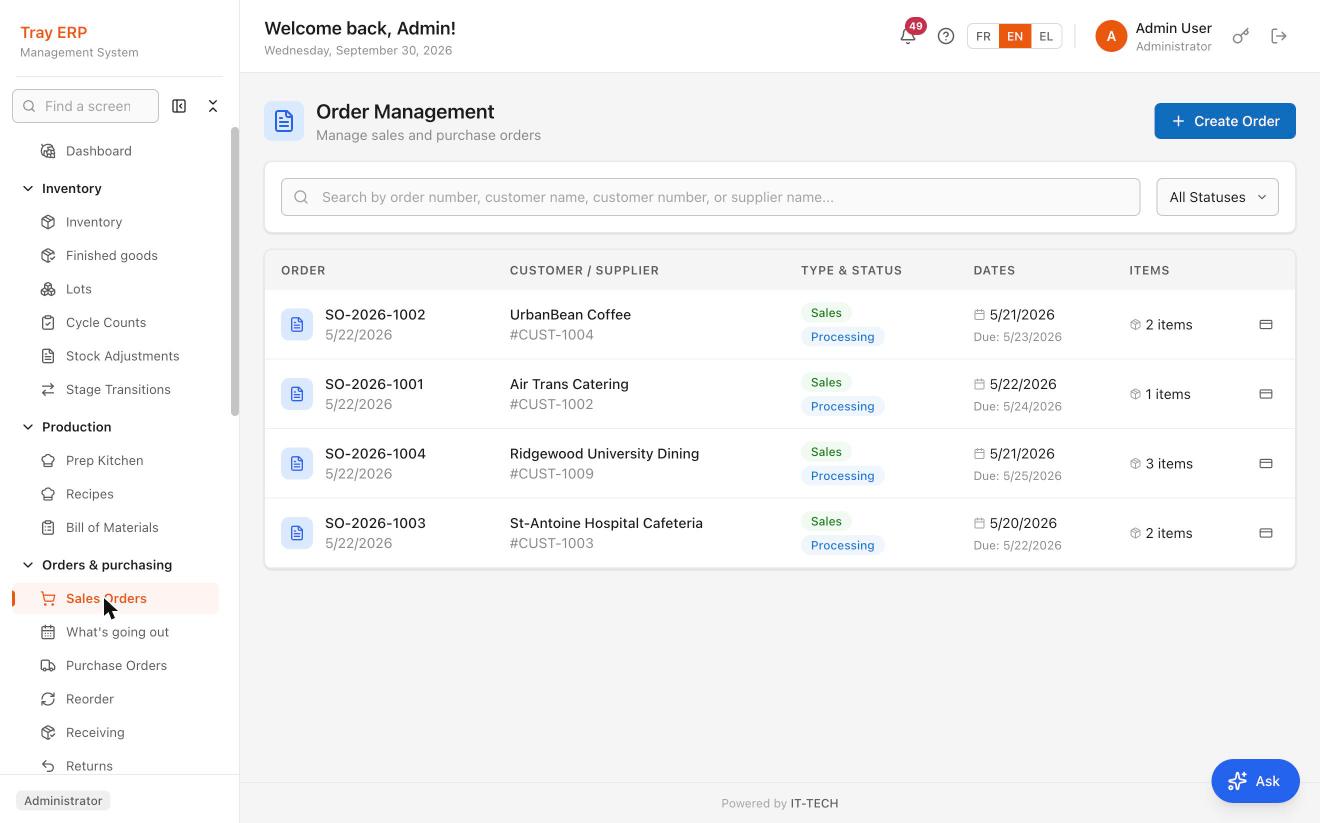Collapse the sidebar panel icon
The height and width of the screenshot is (823, 1320).
pos(179,106)
